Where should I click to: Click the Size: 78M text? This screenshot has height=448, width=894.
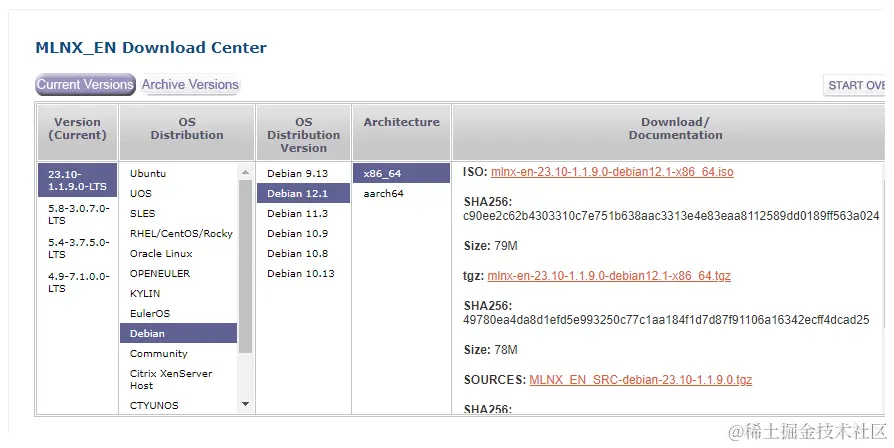coord(491,349)
